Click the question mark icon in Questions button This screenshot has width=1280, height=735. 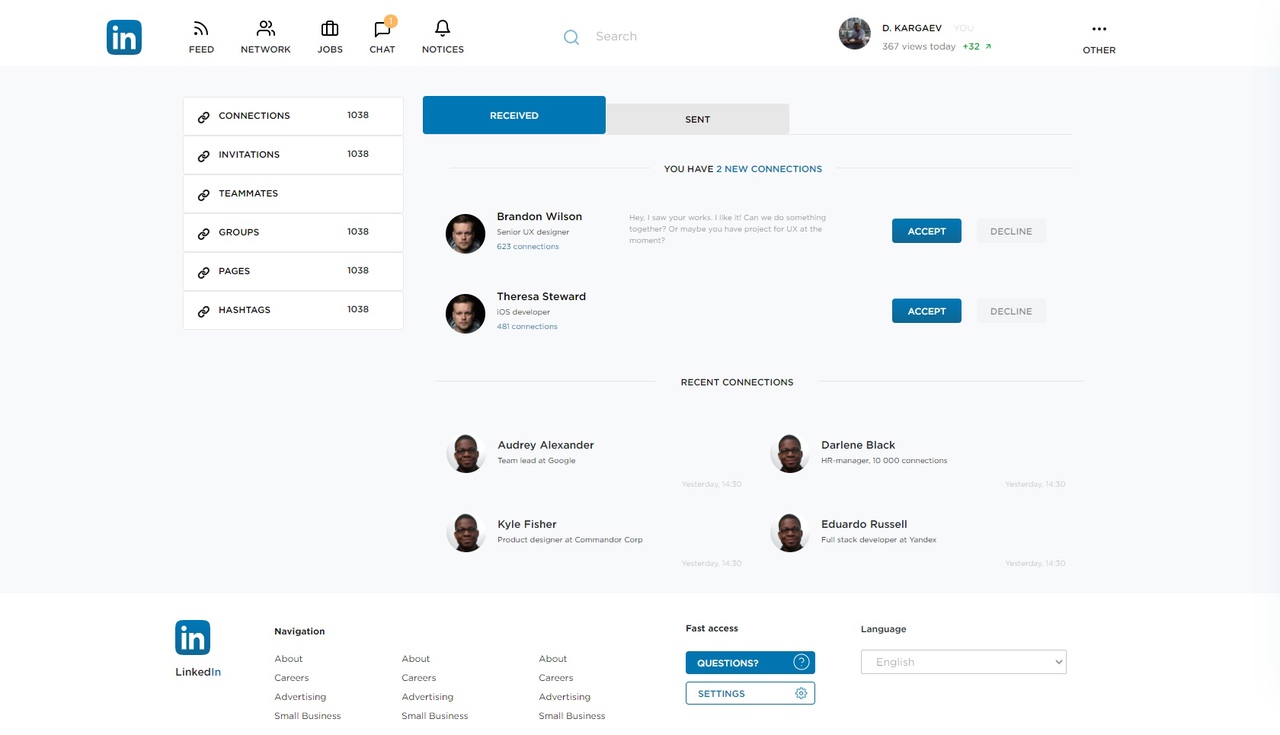(801, 662)
